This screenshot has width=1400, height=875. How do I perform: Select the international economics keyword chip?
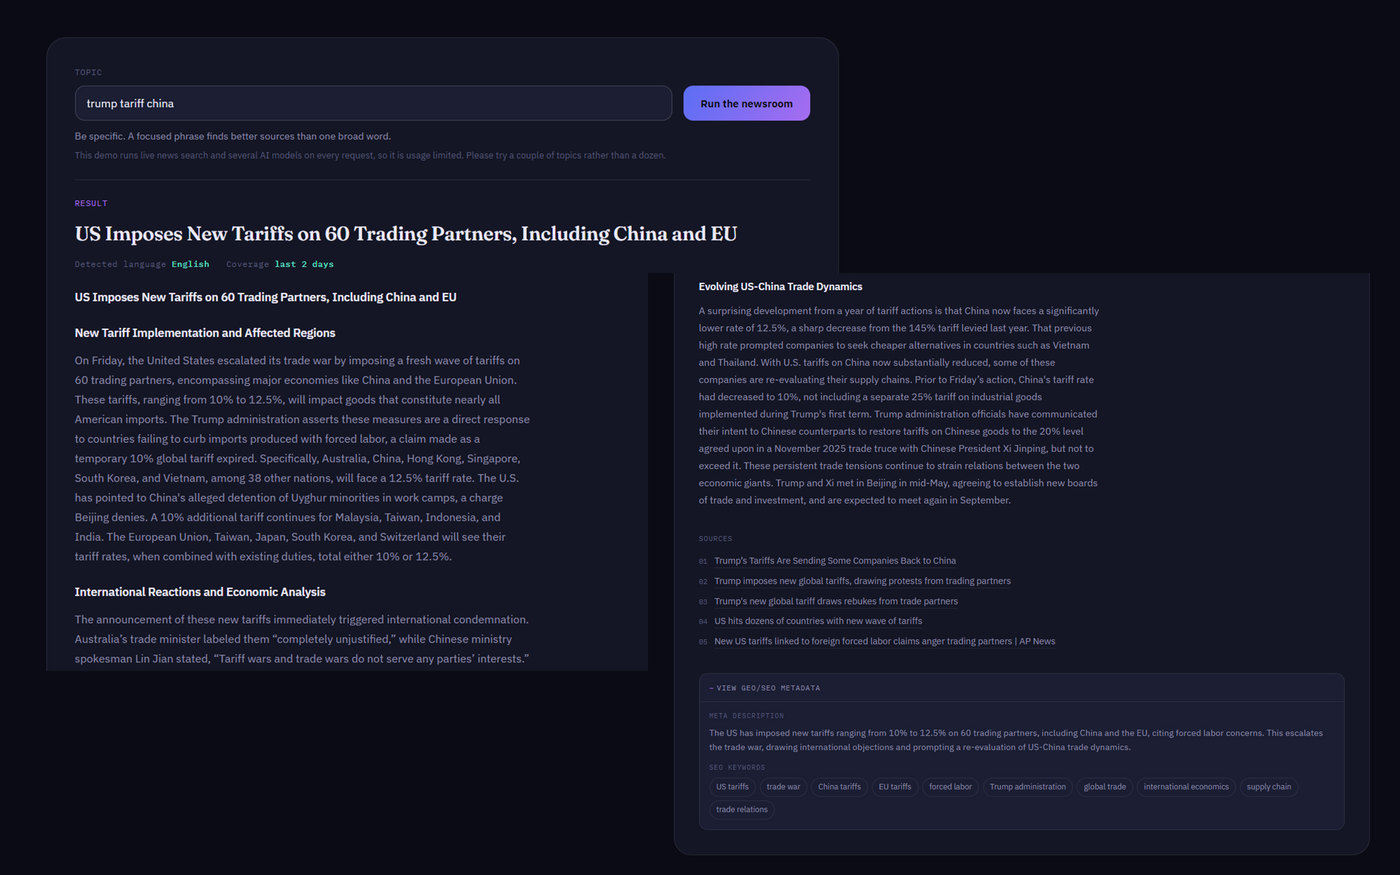click(x=1186, y=787)
